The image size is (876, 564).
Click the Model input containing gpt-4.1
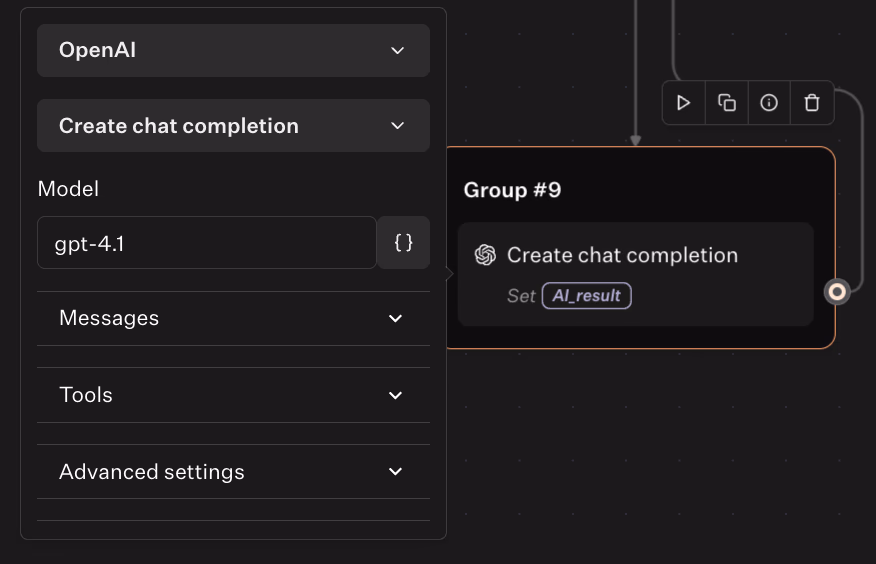coord(207,242)
